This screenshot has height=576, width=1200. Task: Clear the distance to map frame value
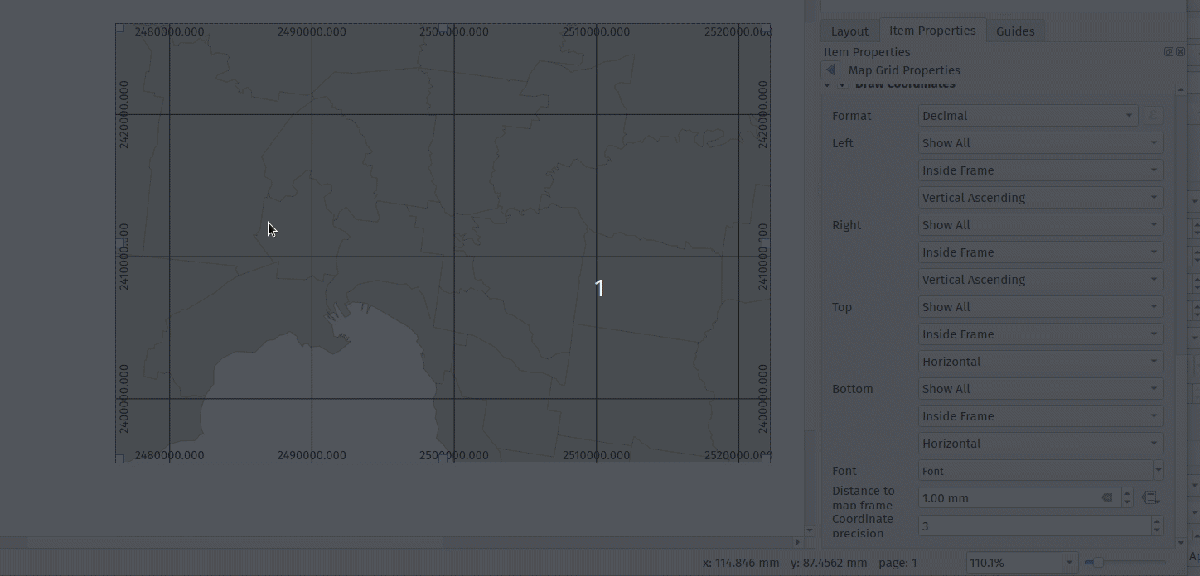[1108, 498]
